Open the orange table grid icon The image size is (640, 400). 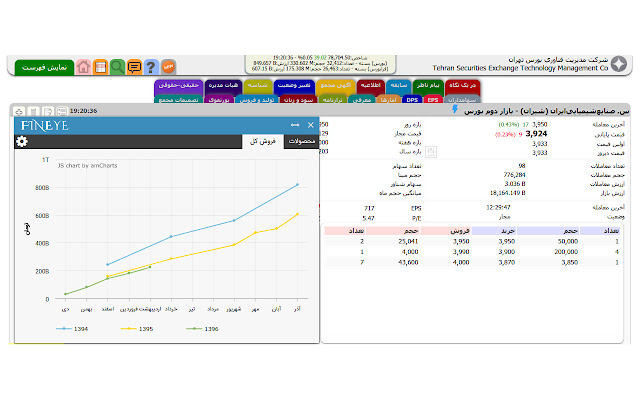100,67
